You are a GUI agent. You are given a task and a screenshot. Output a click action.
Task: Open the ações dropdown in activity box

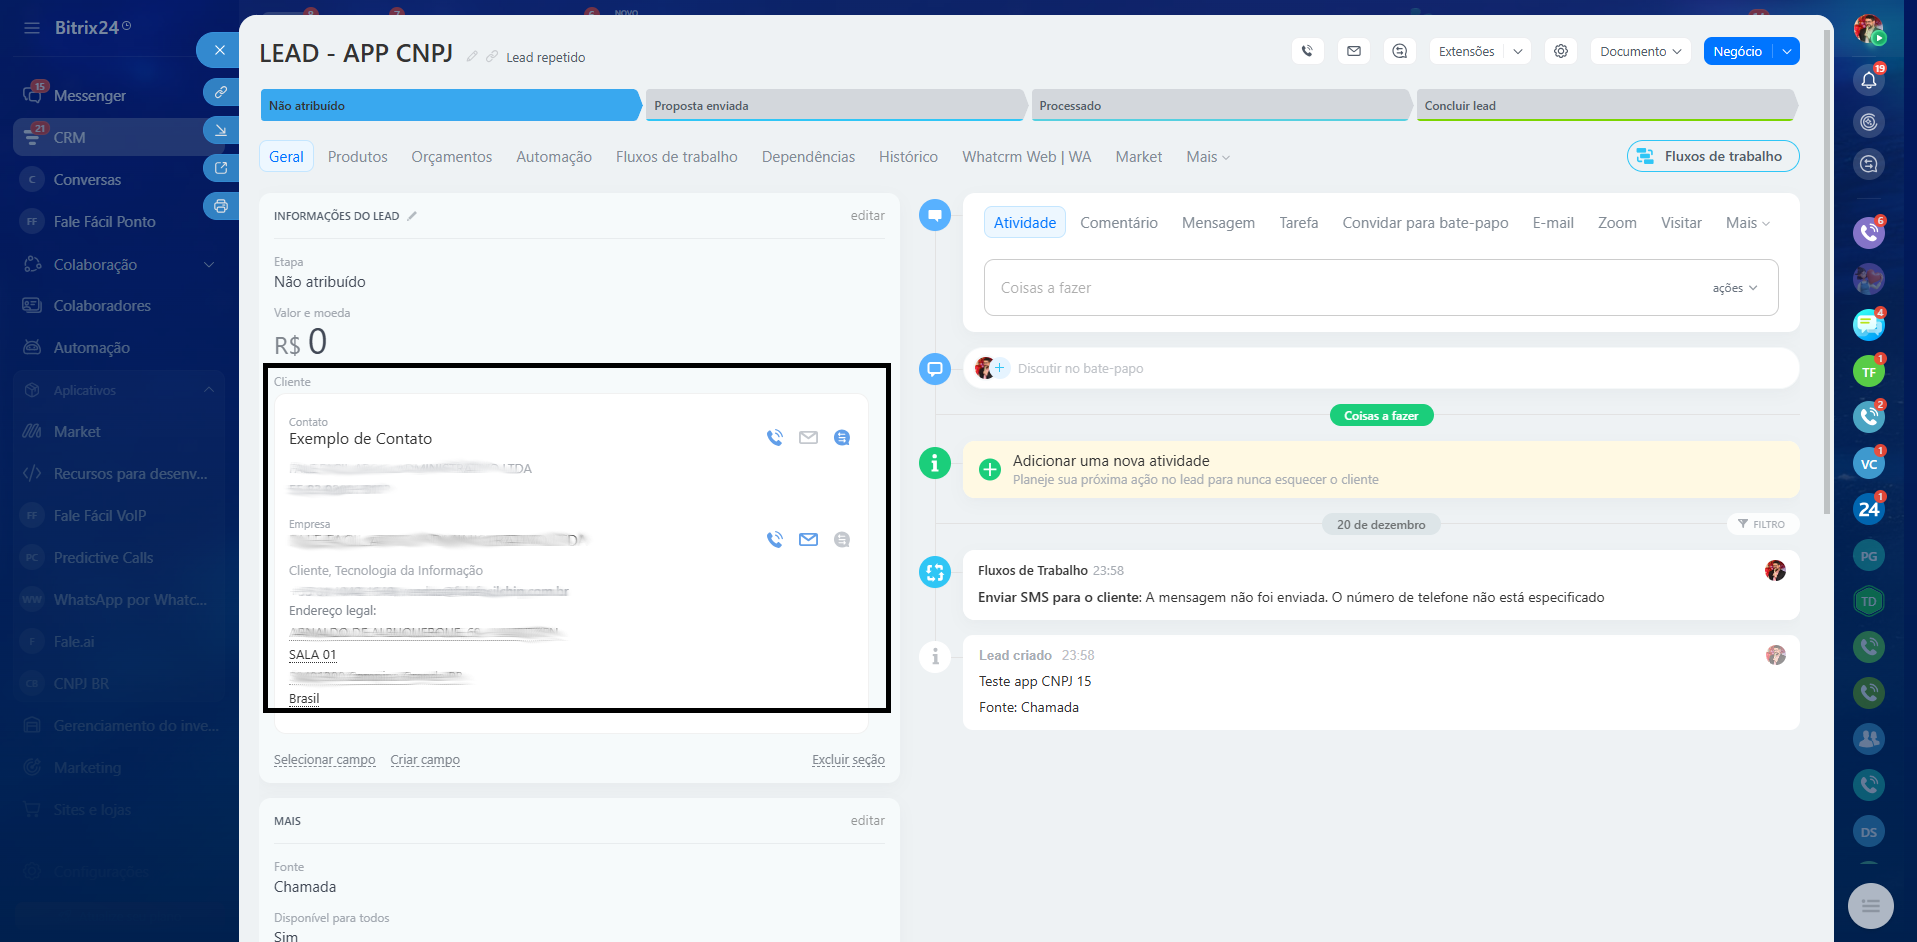(1734, 288)
